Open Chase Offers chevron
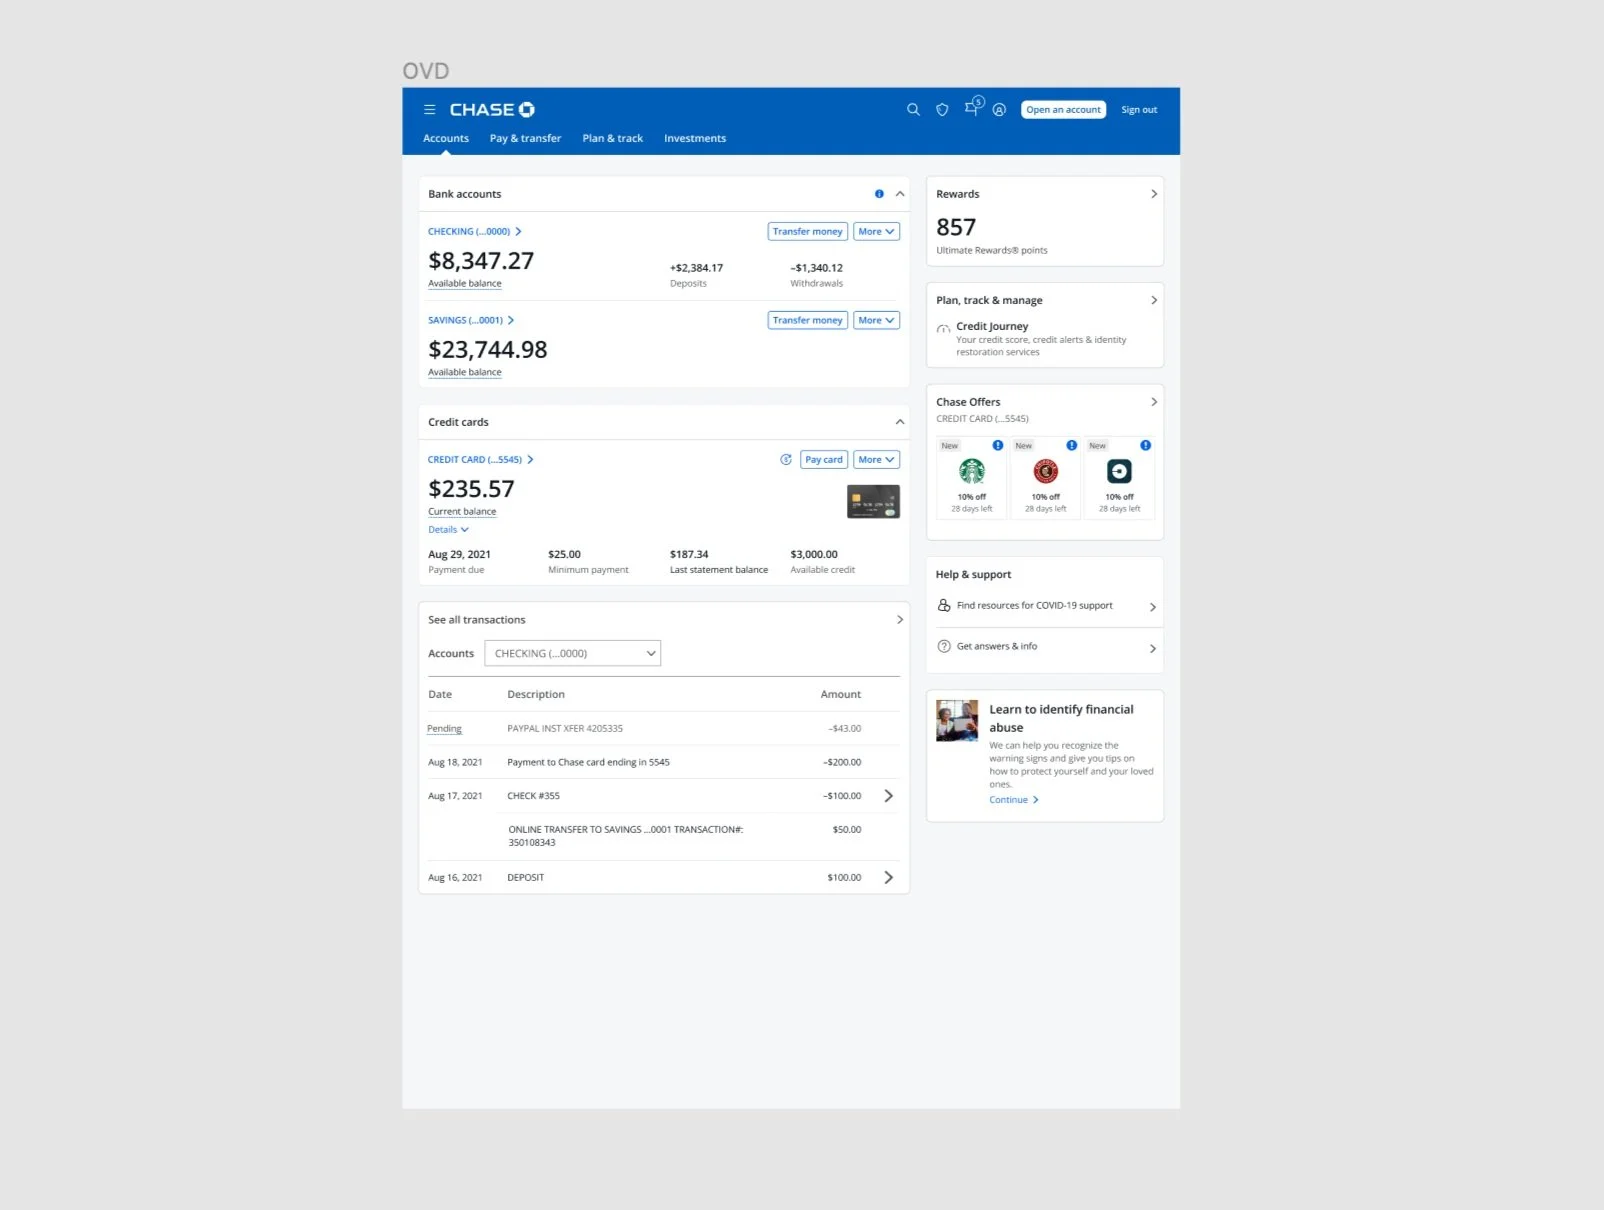Screen dimensions: 1604x1210 tap(1154, 402)
